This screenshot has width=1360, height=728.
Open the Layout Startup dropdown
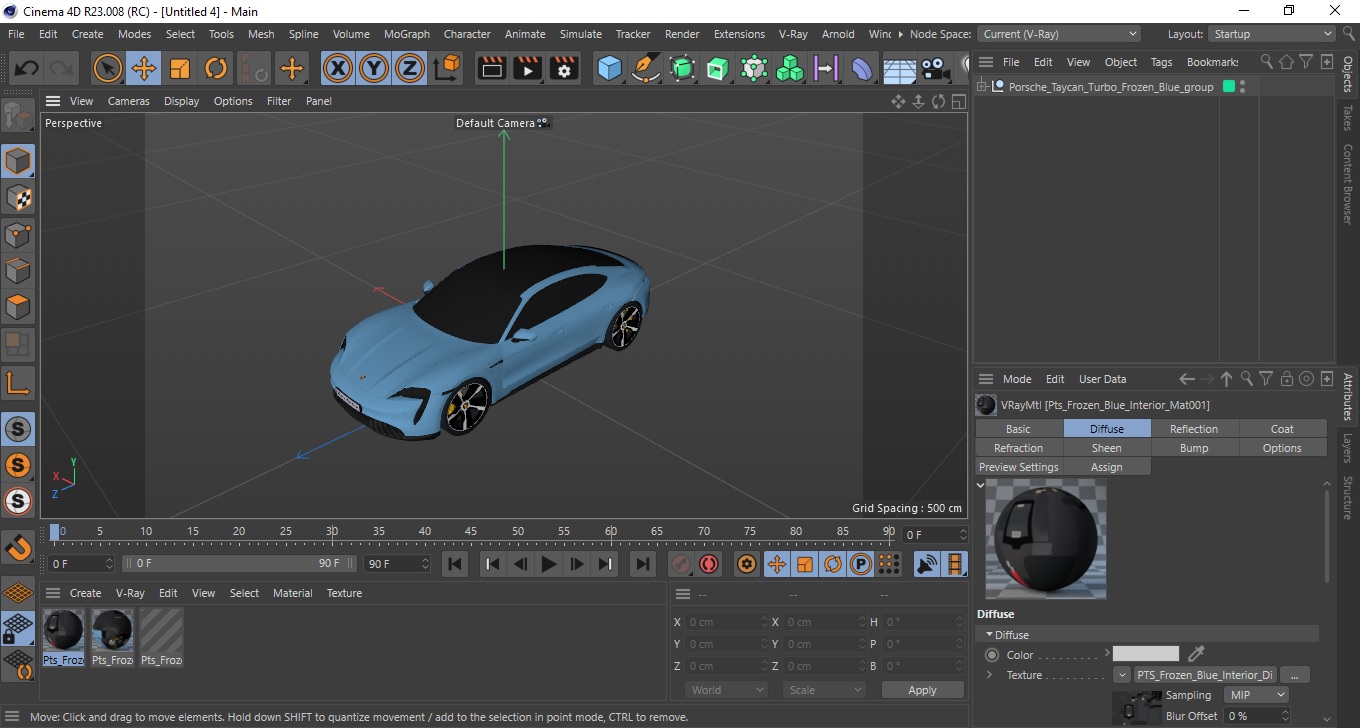1272,34
